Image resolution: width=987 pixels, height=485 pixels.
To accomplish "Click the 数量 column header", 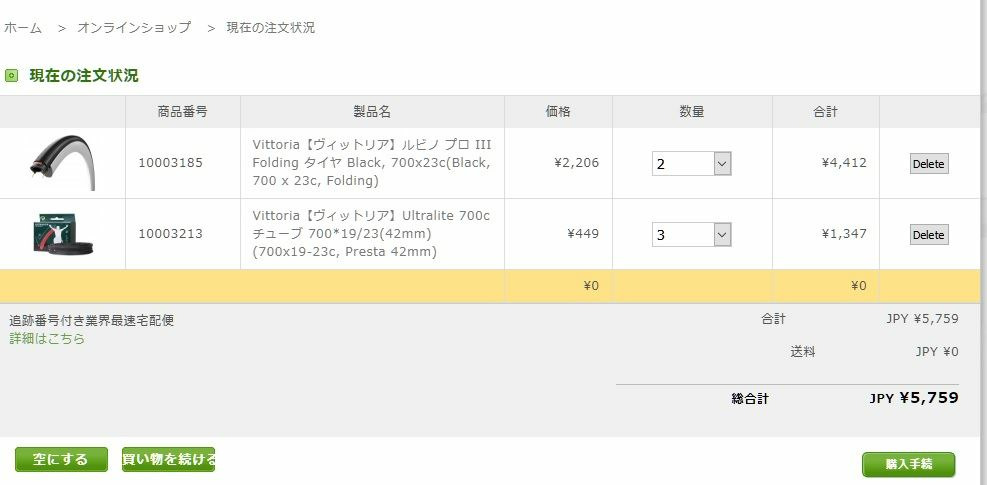I will [692, 112].
